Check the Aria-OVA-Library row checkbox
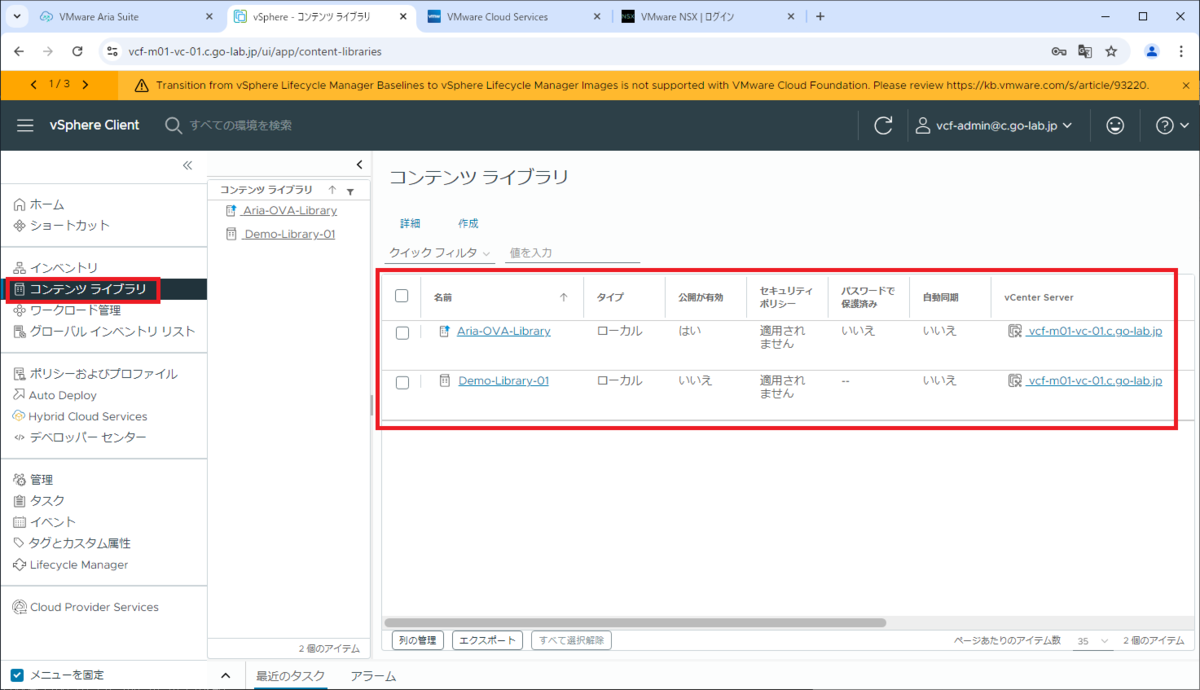1200x690 pixels. point(402,333)
